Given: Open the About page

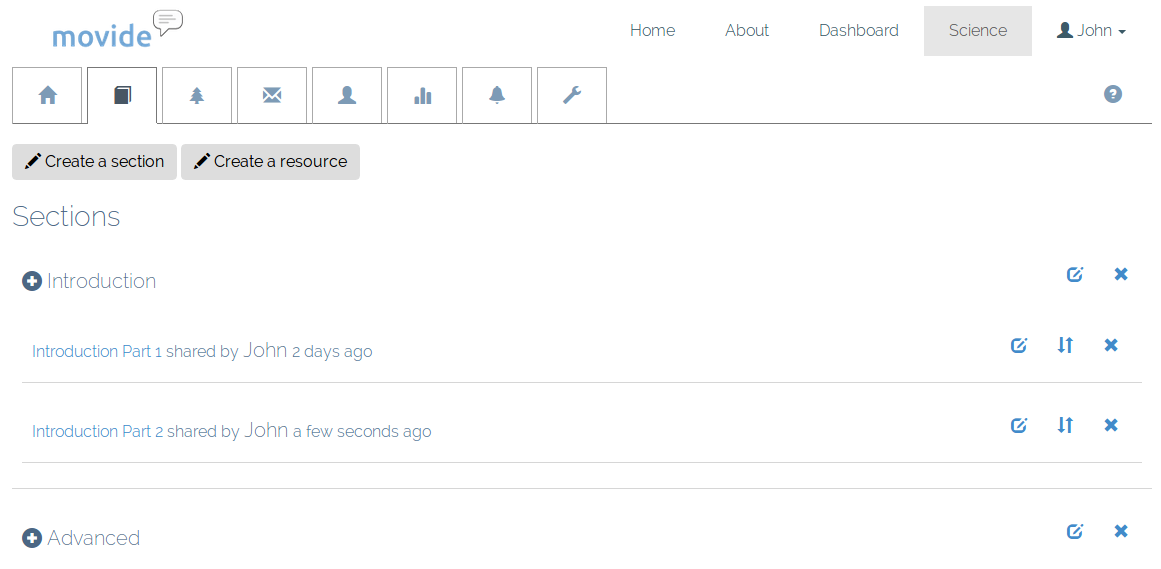Looking at the screenshot, I should (x=747, y=30).
